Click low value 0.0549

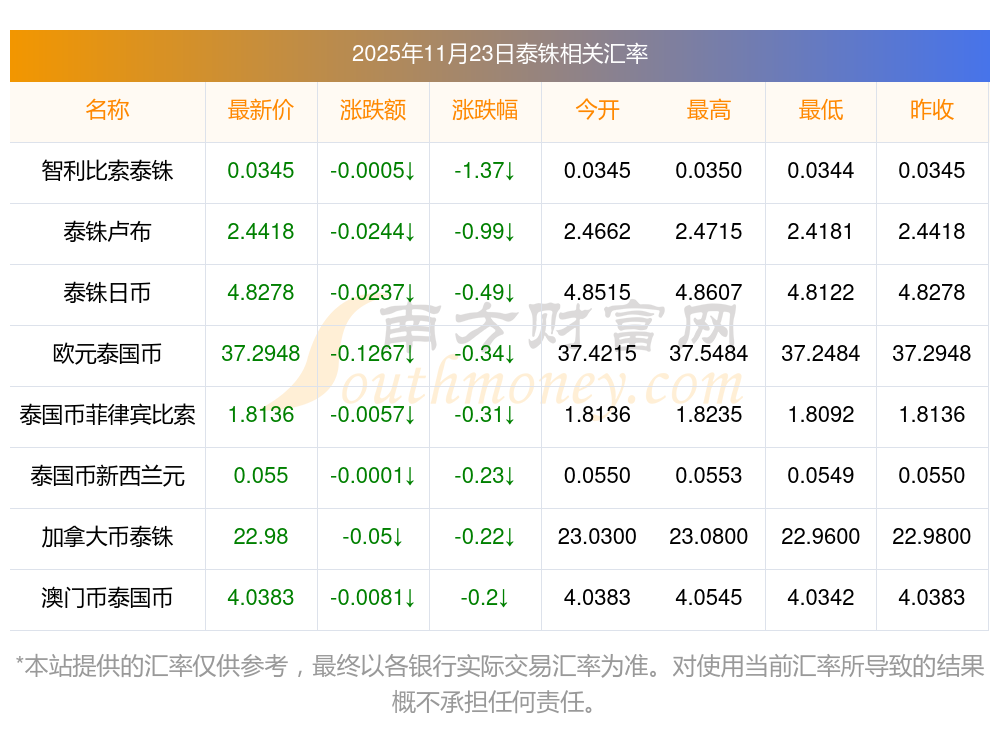pos(820,476)
